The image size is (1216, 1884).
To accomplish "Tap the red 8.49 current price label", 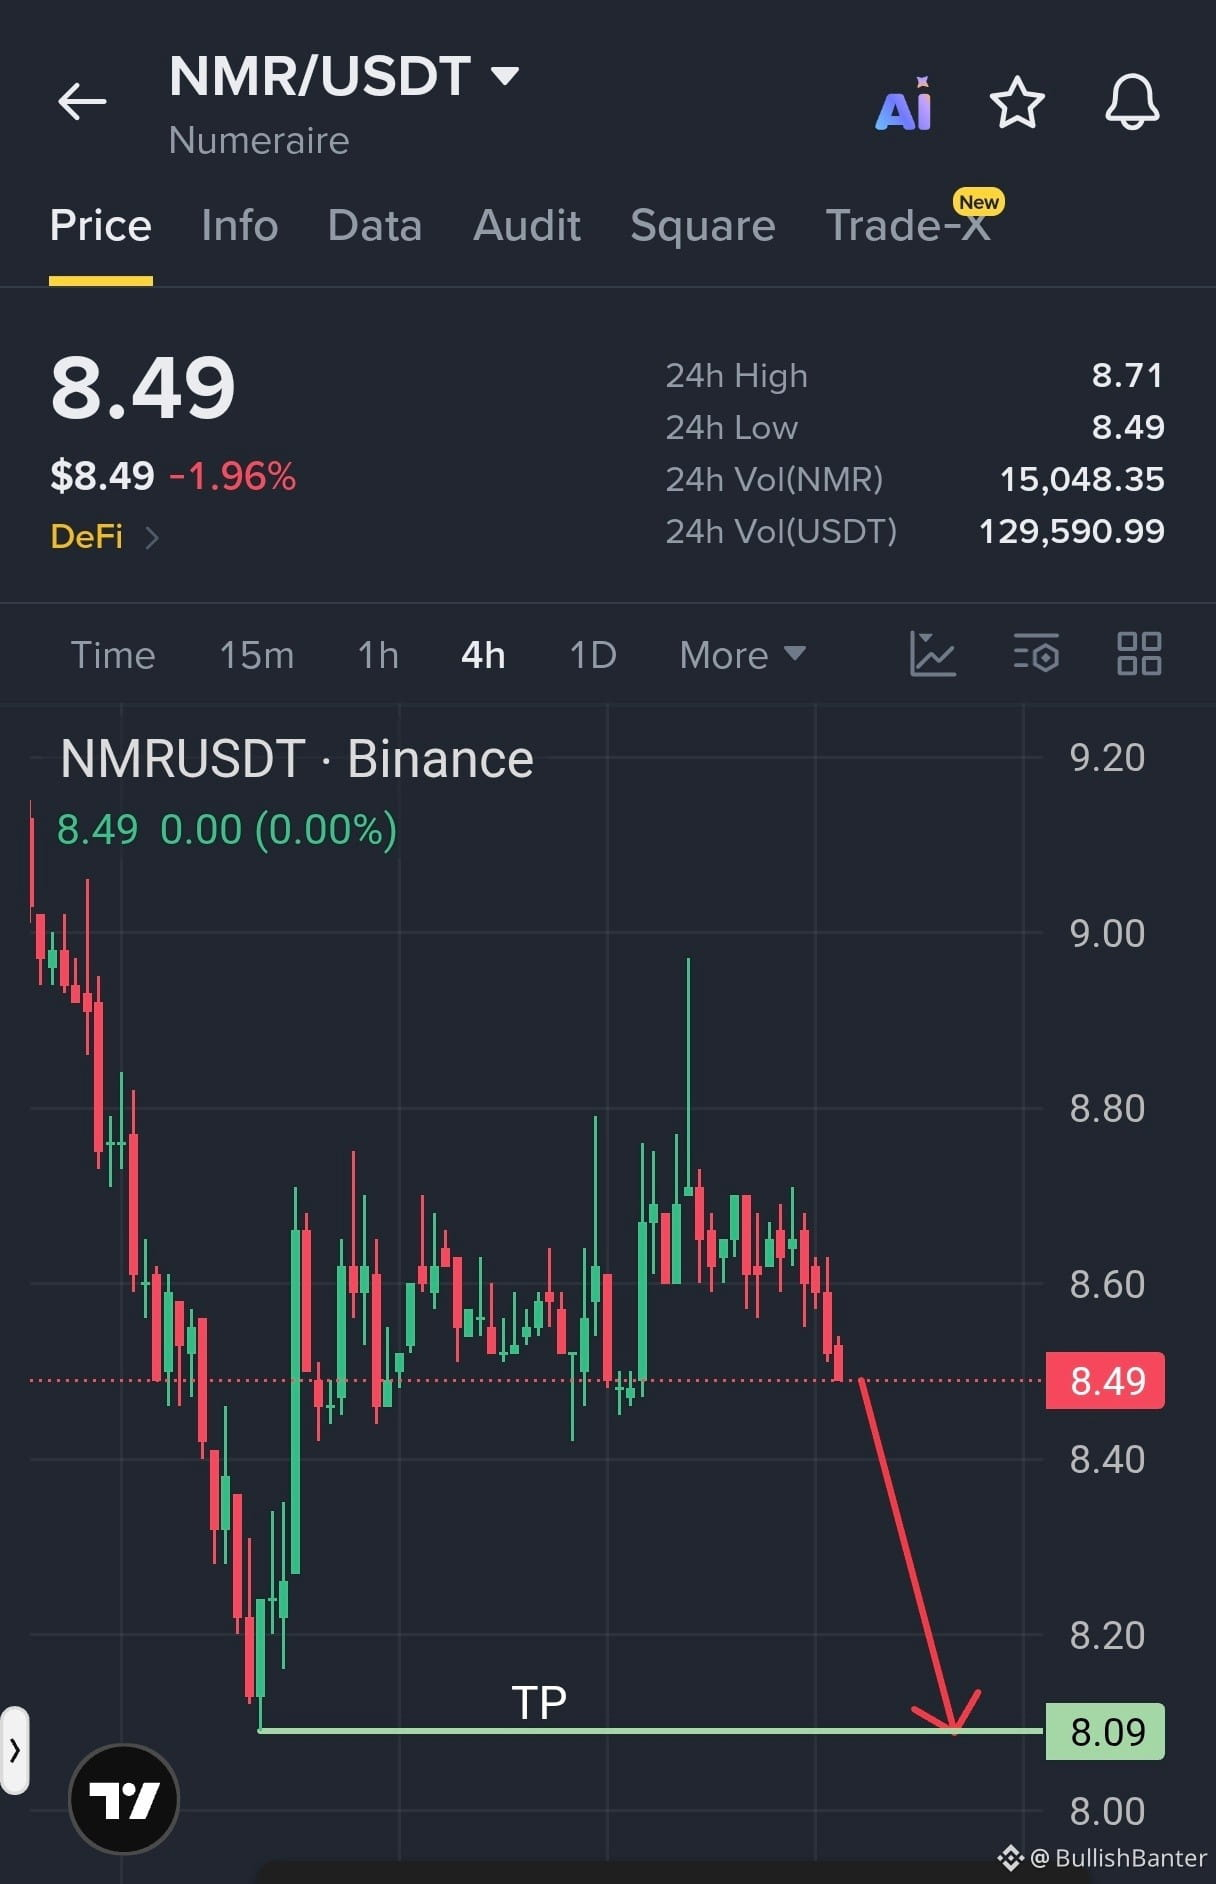I will point(1105,1381).
